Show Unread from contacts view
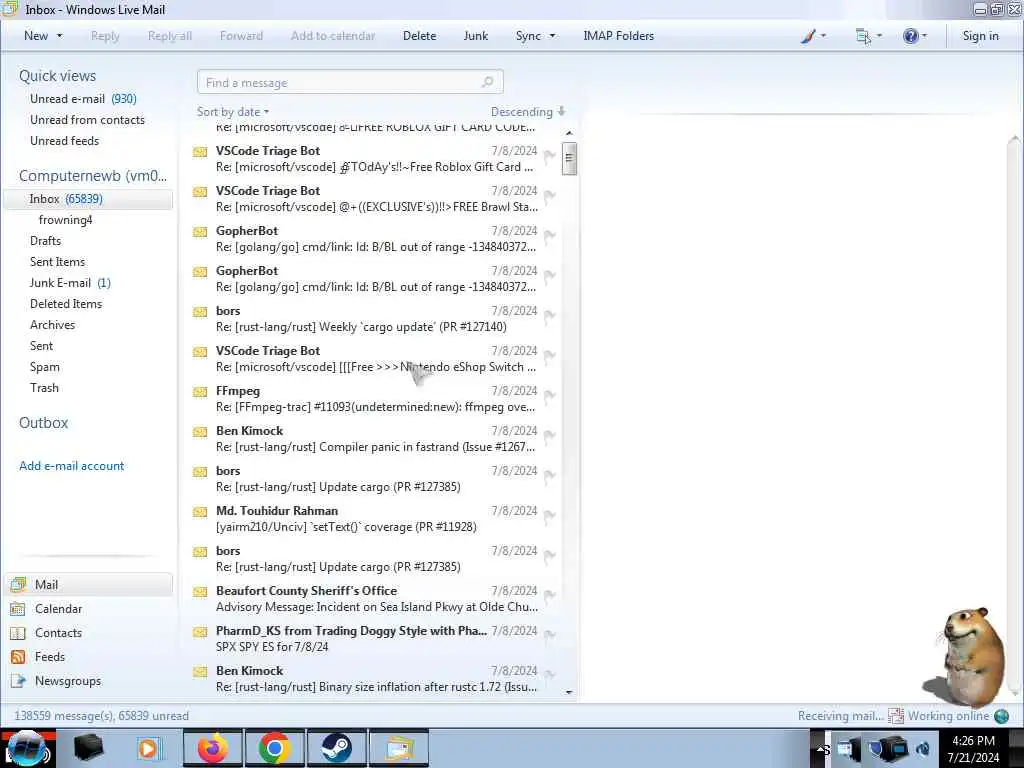Viewport: 1024px width, 768px height. coord(87,120)
